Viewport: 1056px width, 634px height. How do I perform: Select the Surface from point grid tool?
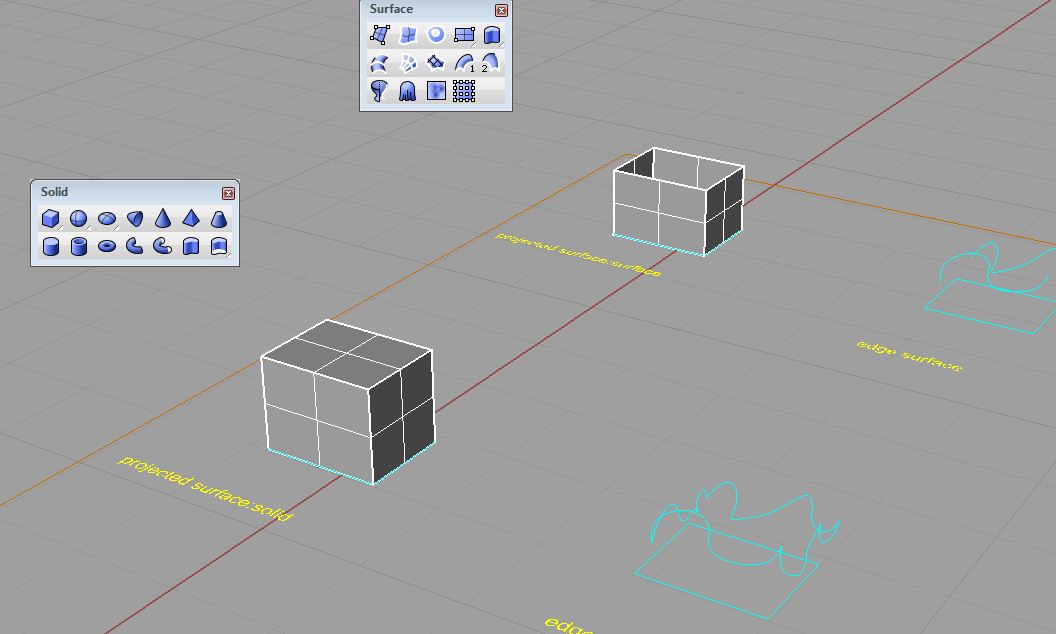[x=463, y=92]
